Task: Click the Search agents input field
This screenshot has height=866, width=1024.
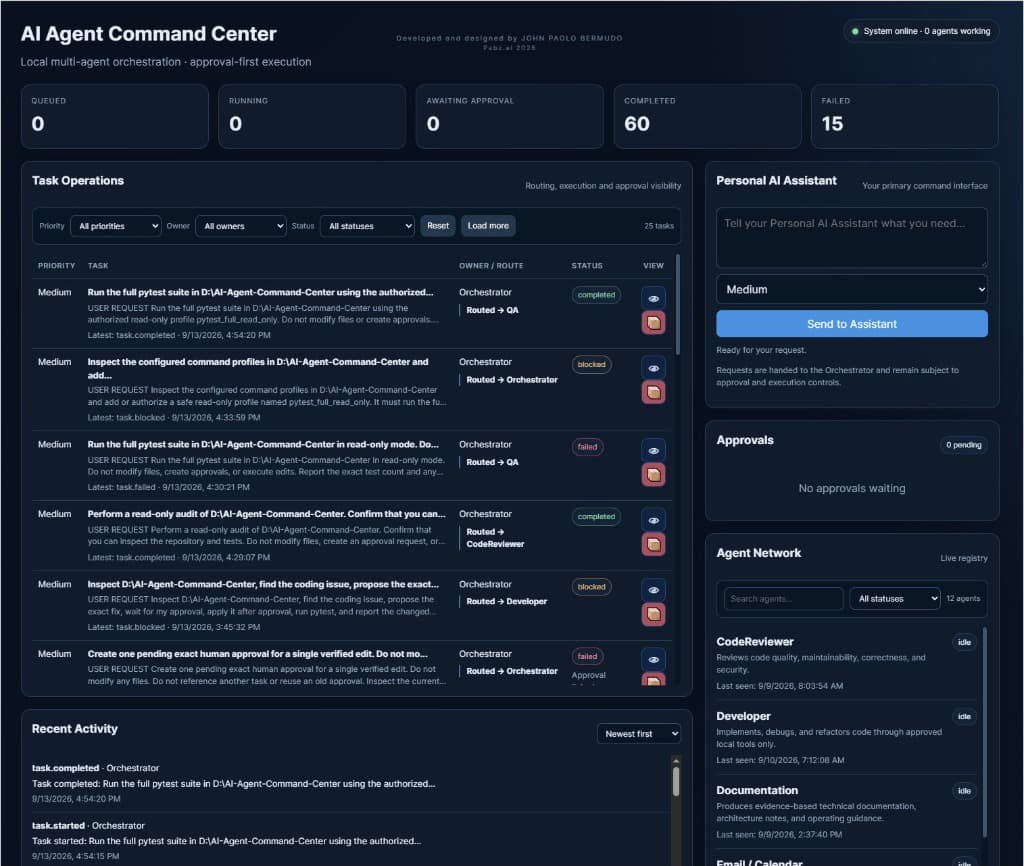Action: click(784, 599)
